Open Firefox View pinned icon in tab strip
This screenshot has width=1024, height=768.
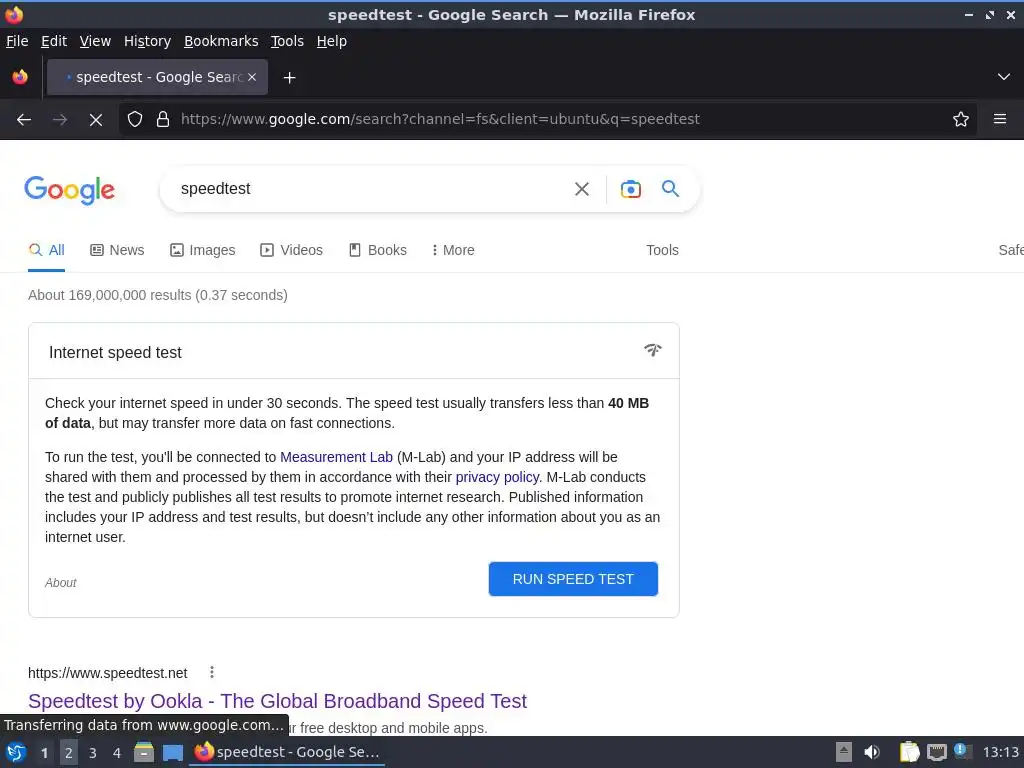(x=20, y=77)
